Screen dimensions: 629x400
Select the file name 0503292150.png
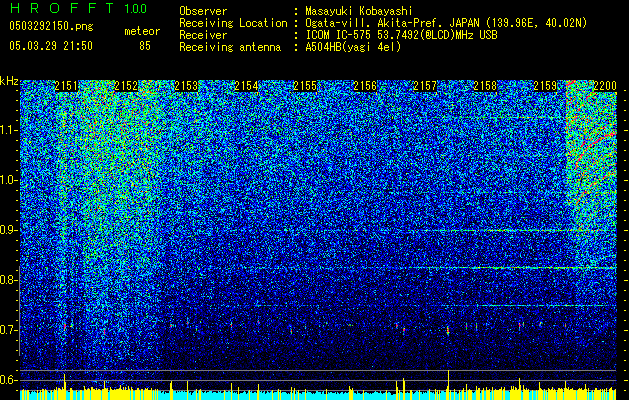(x=51, y=27)
